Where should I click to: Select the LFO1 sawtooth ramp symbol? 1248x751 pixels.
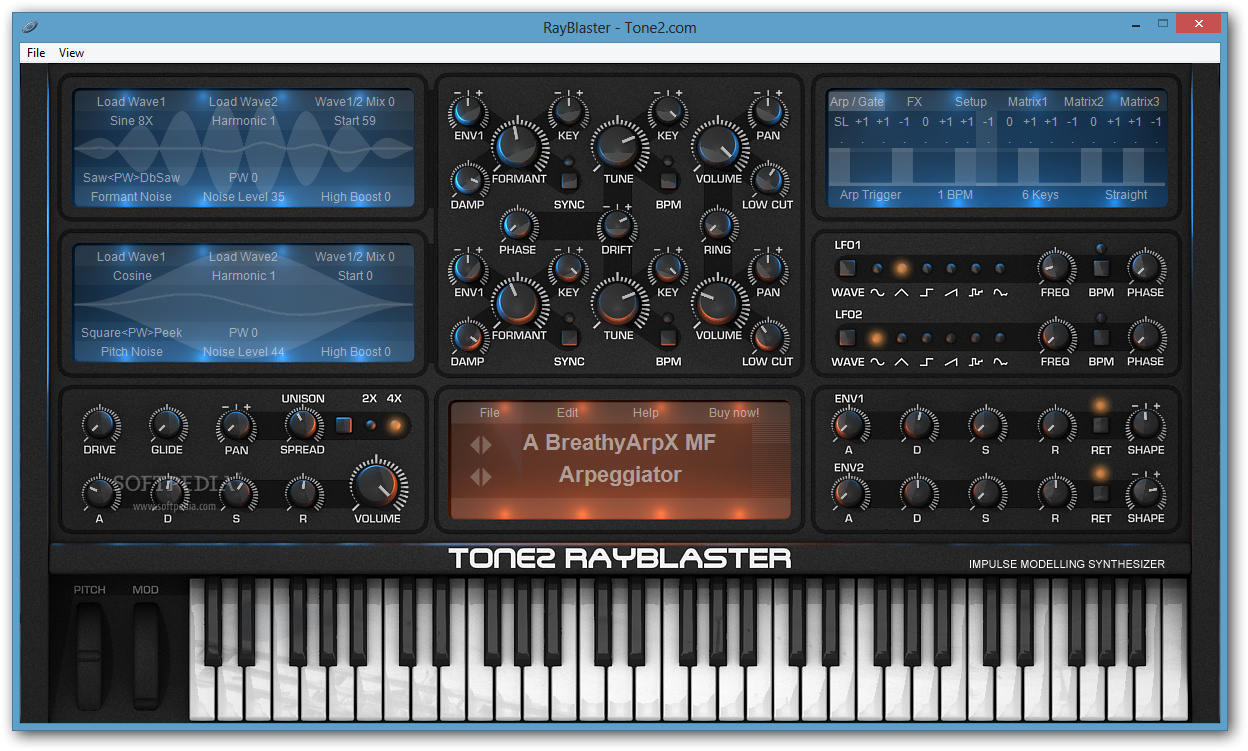click(x=951, y=293)
